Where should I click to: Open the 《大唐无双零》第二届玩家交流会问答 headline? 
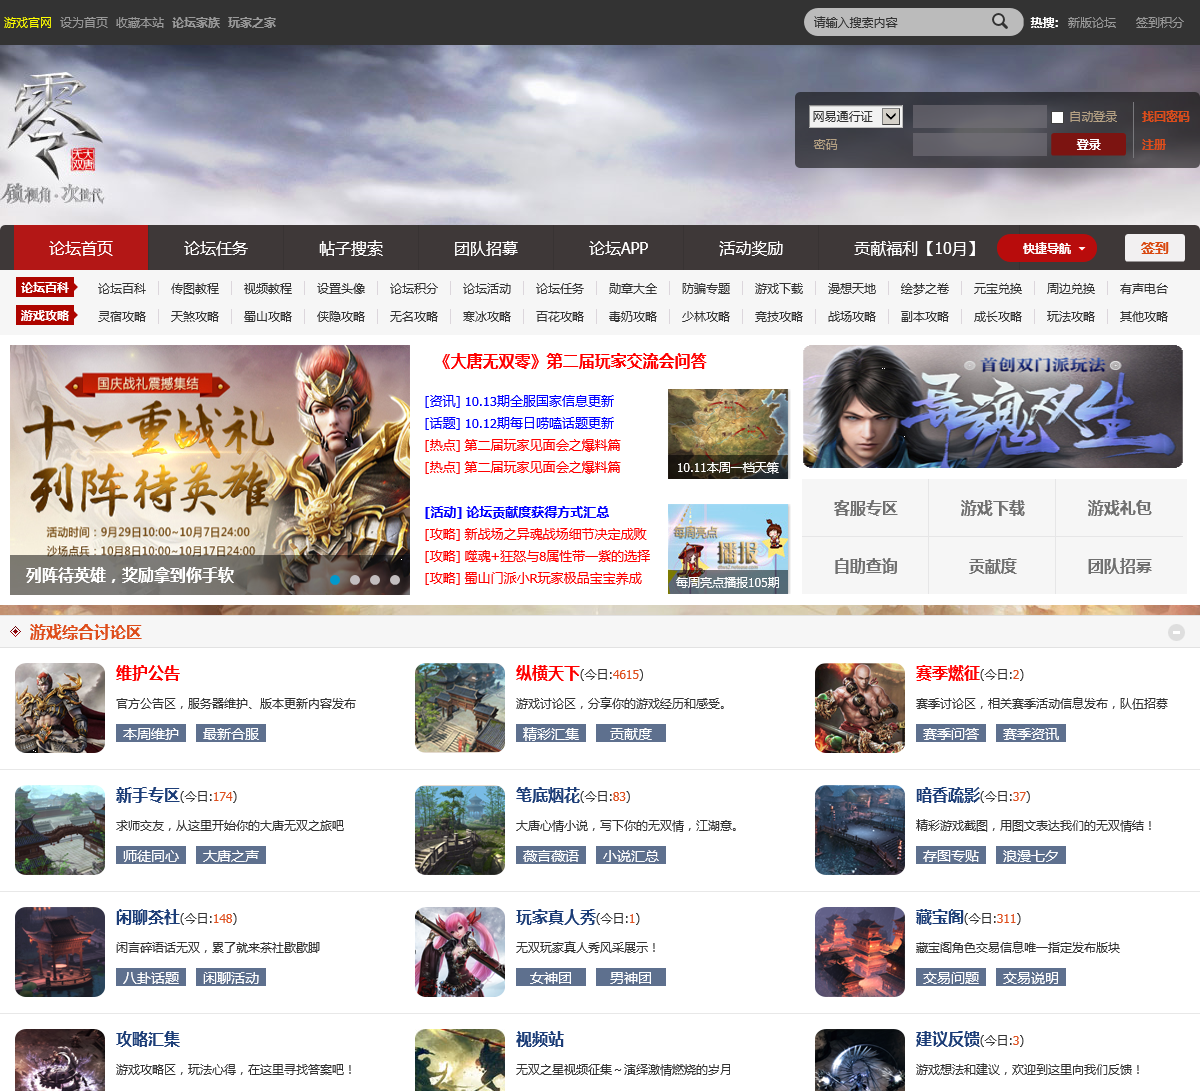tap(573, 361)
